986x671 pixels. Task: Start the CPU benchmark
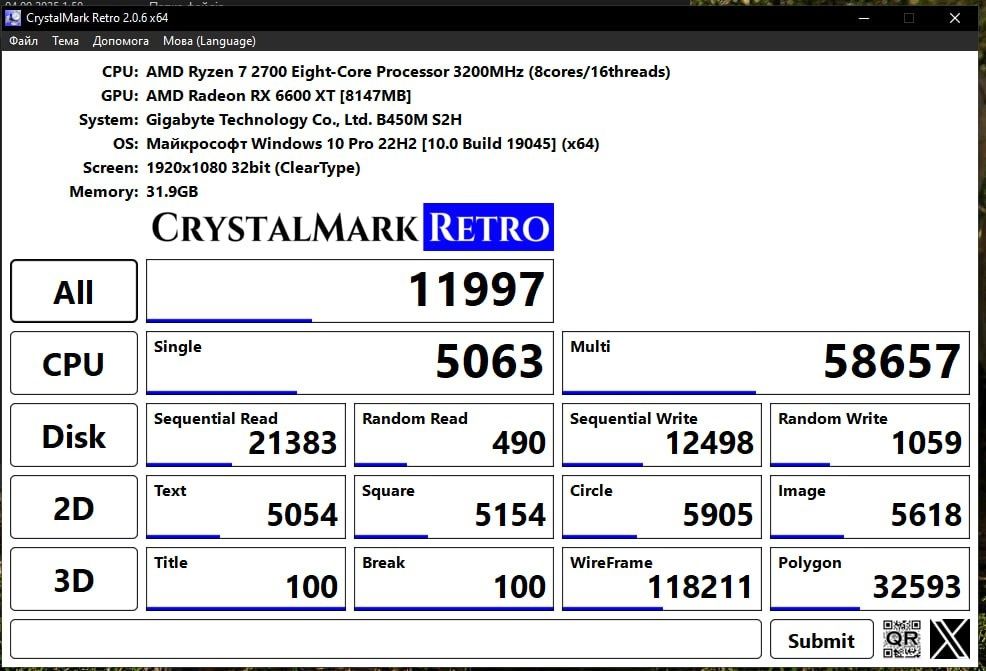(x=74, y=363)
